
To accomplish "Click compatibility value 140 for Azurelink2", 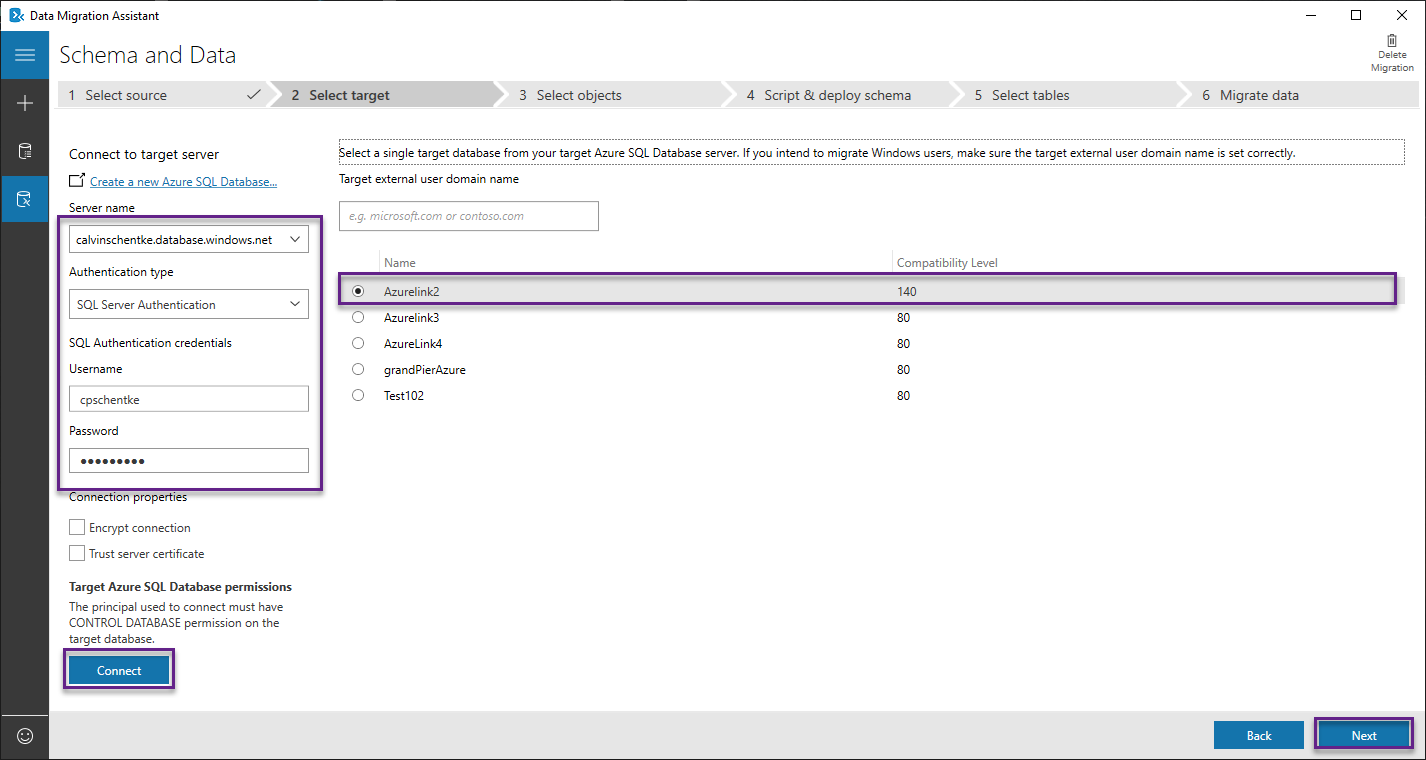I will click(x=906, y=291).
